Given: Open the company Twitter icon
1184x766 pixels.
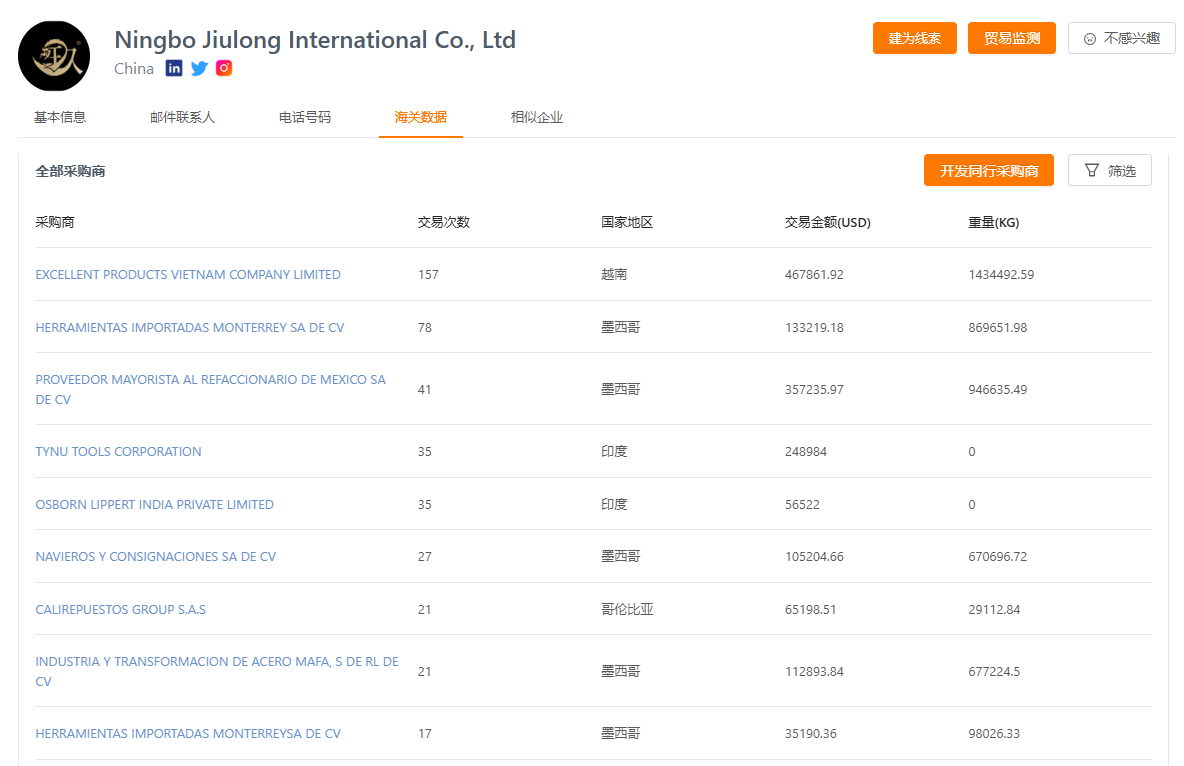Looking at the screenshot, I should coord(199,68).
